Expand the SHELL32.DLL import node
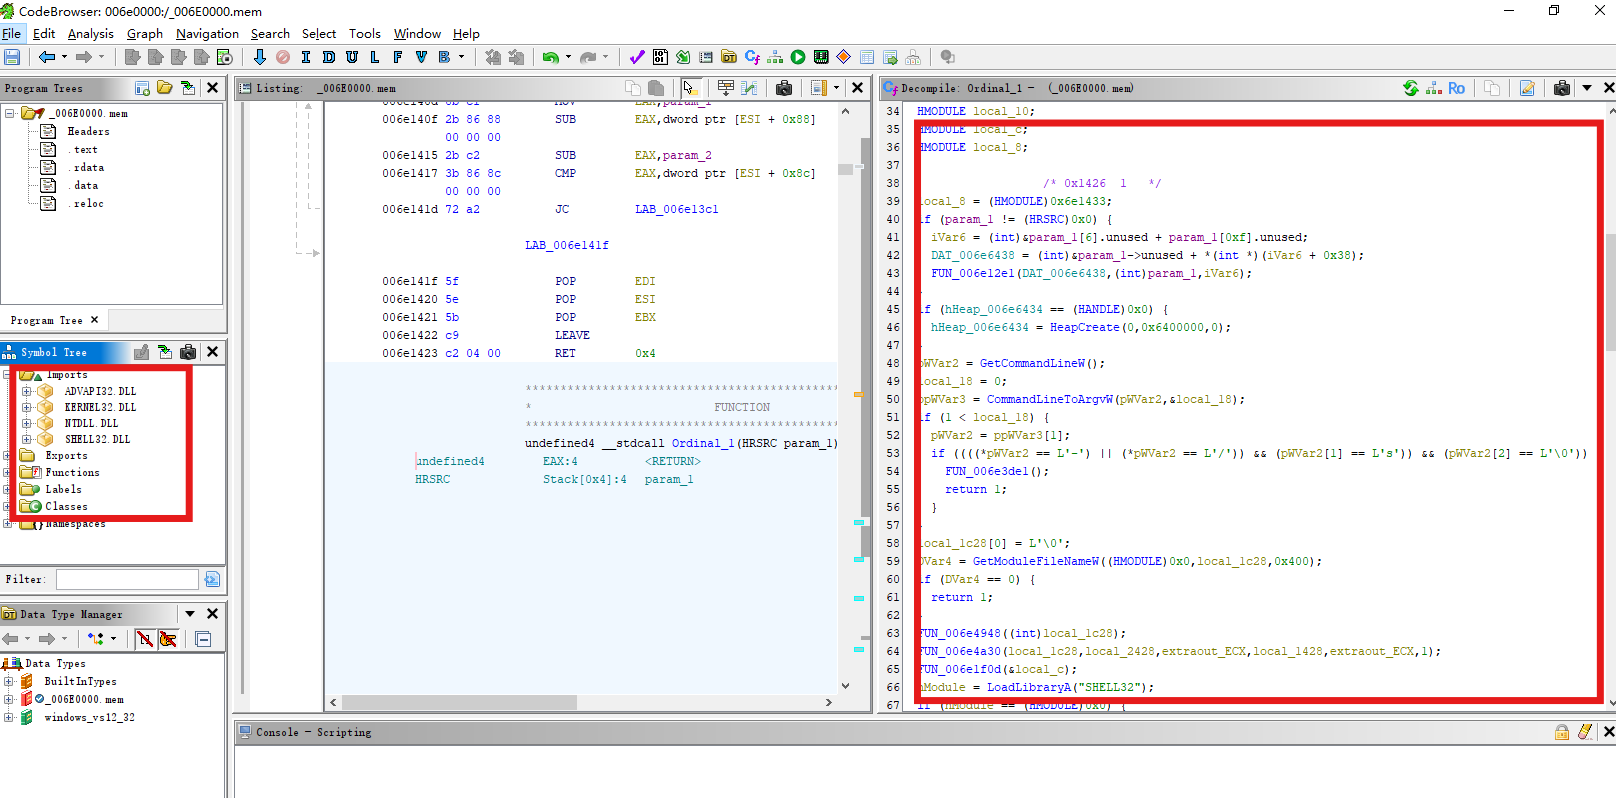Screen dimensions: 1616x798 [26, 439]
